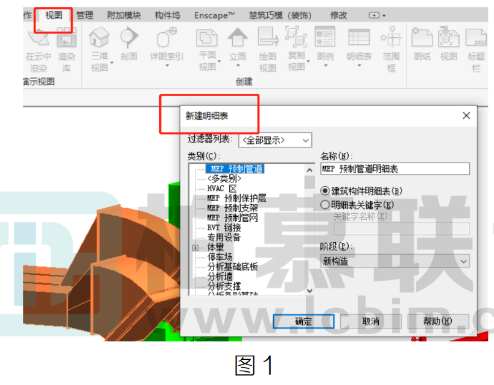494x385 pixels.
Task: Open the 阶段 新构造 dropdown
Action: pos(395,261)
